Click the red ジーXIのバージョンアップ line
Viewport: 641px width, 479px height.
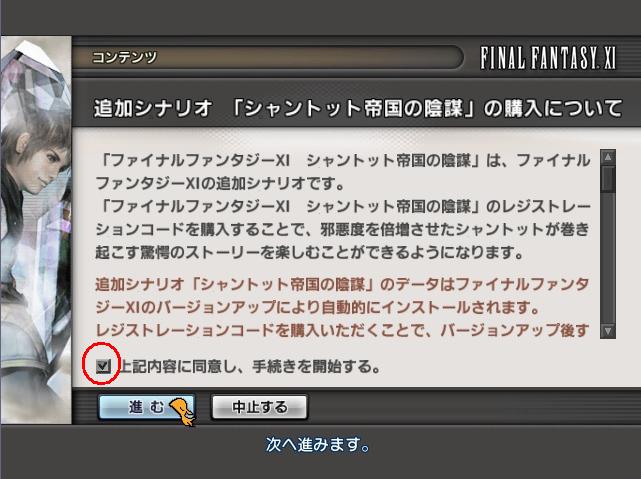[x=318, y=307]
